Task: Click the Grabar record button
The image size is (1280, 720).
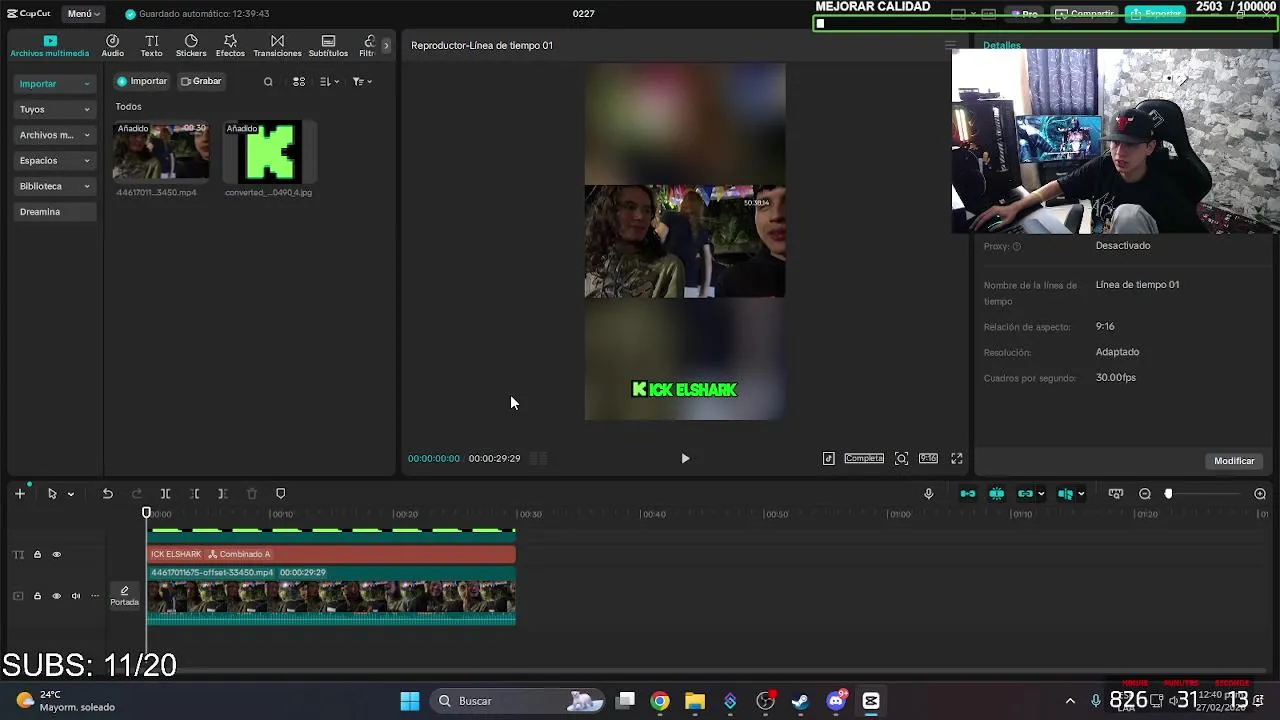Action: pos(201,81)
